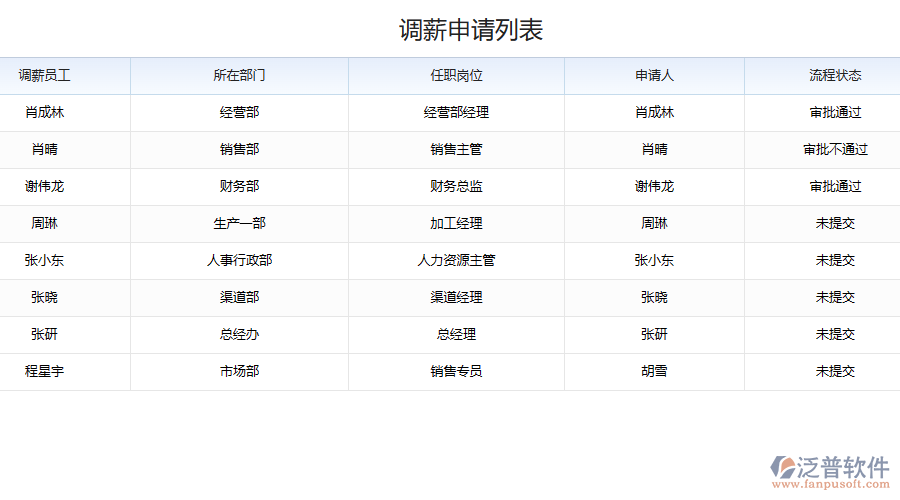This screenshot has height=500, width=900.
Task: Click the 人事行政部 department cell
Action: point(239,260)
